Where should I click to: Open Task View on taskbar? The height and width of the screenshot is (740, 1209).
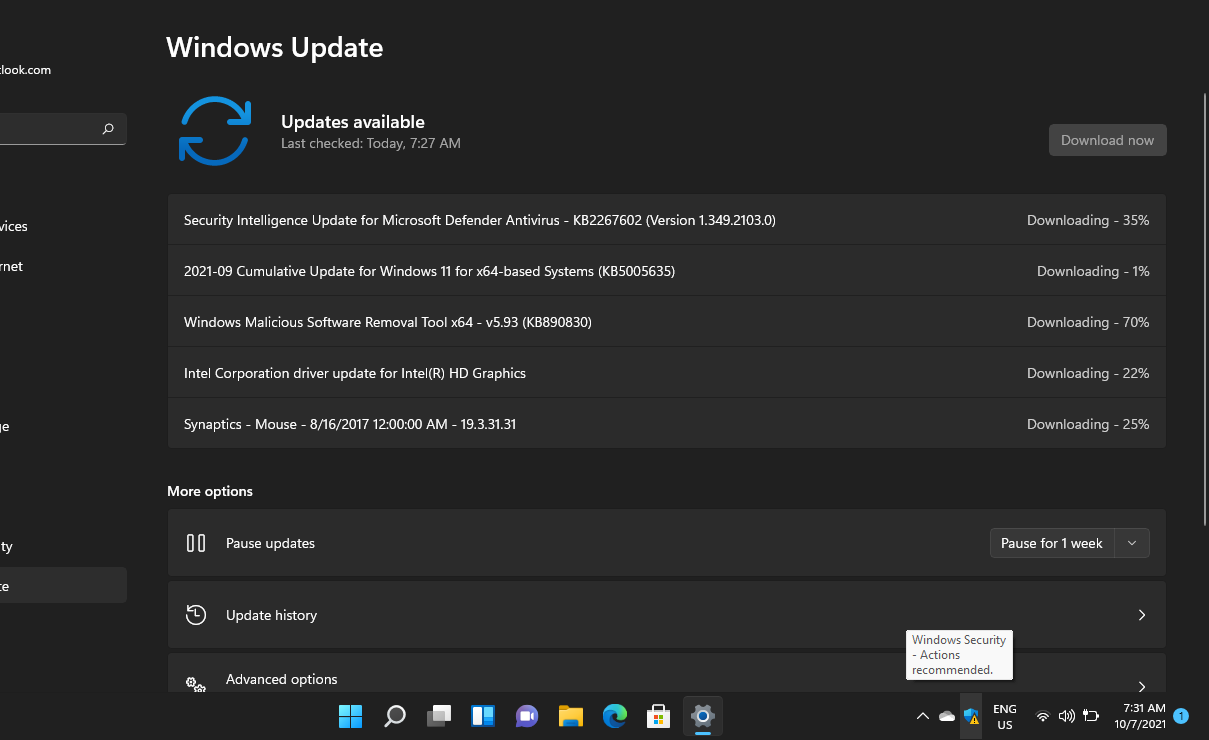[x=439, y=716]
